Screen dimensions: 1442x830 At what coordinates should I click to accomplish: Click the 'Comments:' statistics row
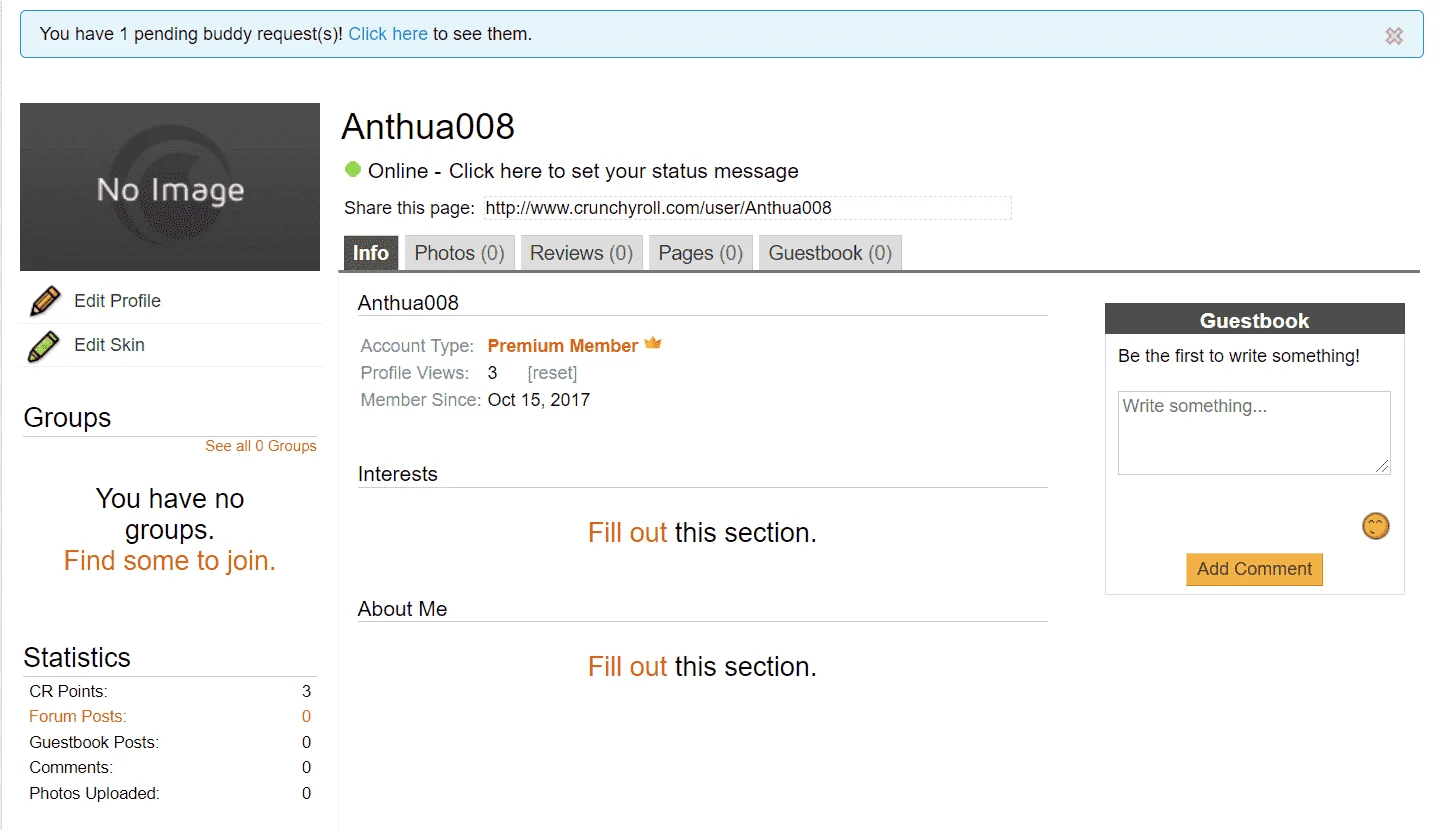pos(170,767)
